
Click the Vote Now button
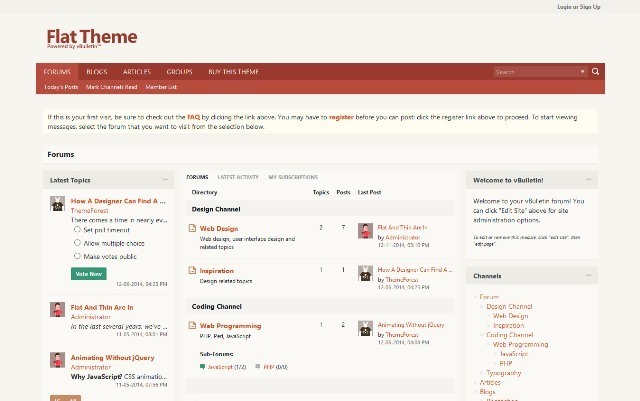click(x=89, y=274)
